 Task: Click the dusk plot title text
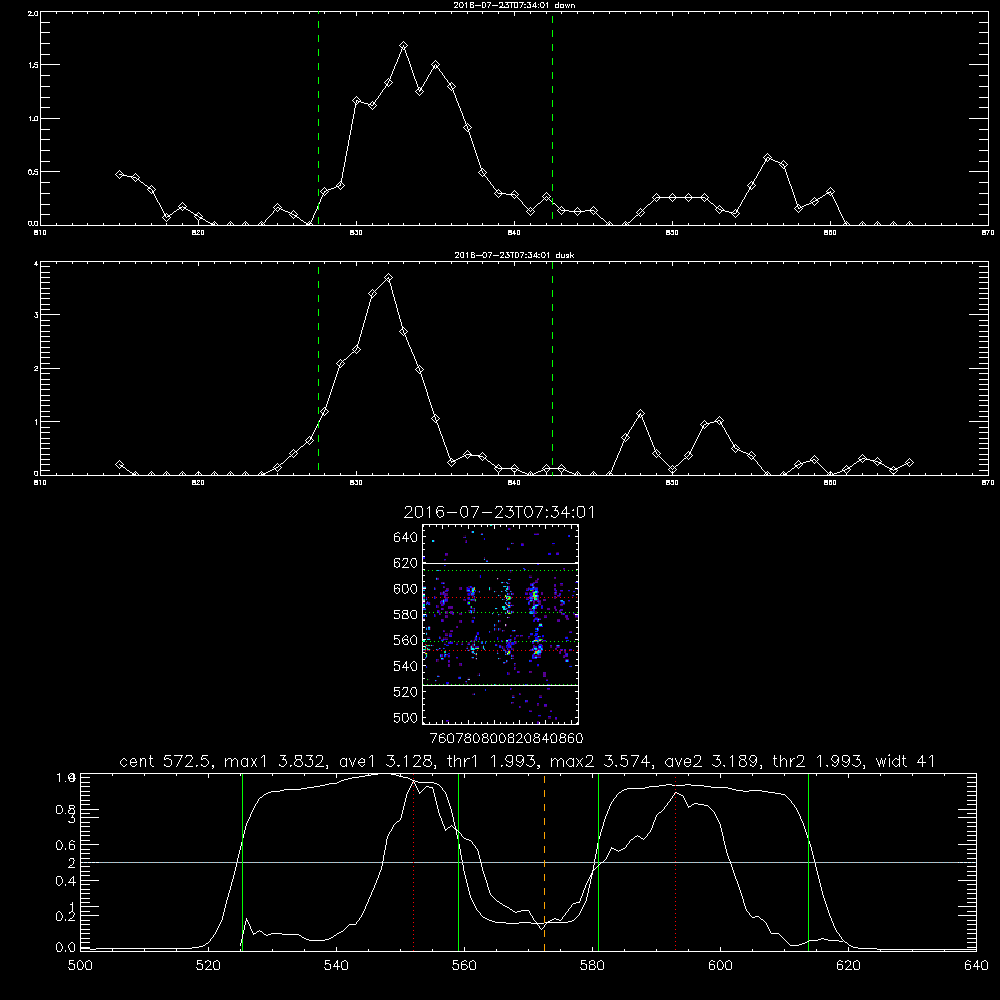(515, 255)
